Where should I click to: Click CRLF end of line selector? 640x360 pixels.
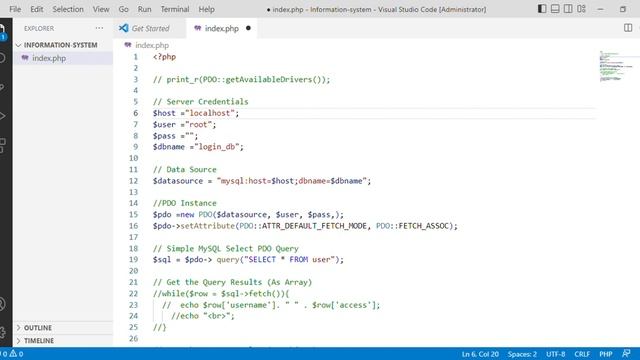point(582,354)
